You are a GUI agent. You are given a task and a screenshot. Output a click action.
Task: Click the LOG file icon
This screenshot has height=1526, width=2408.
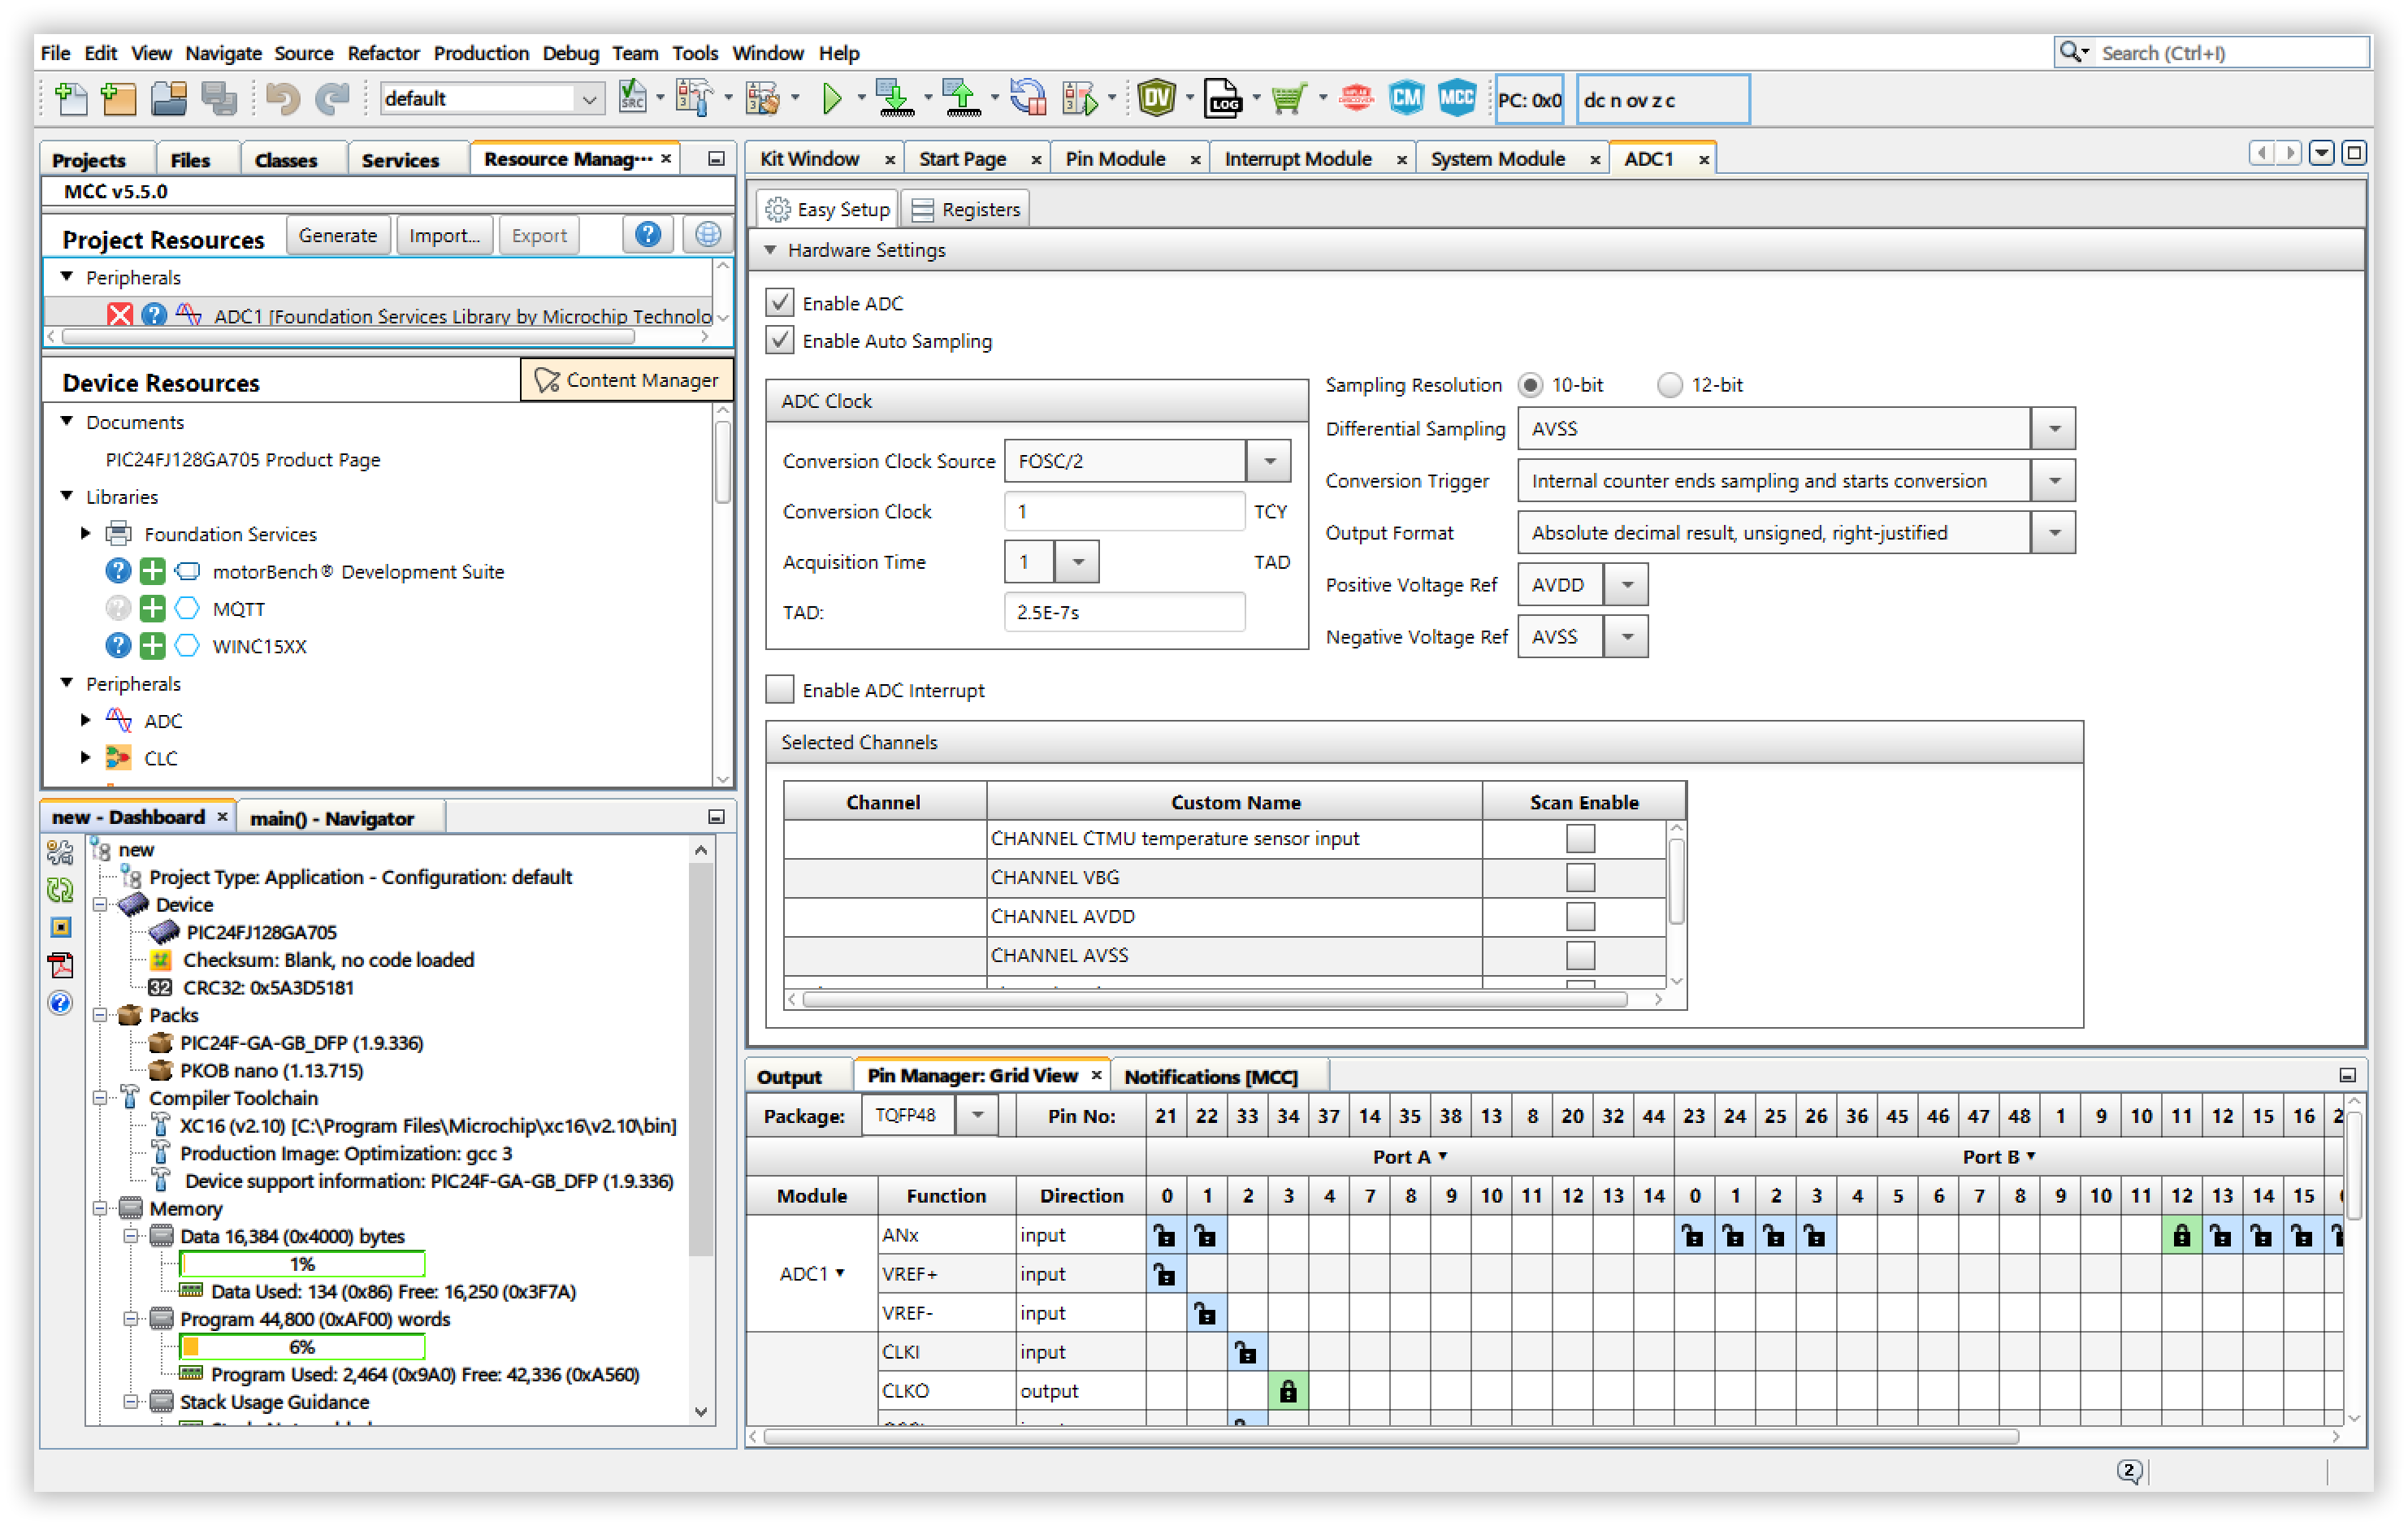1223,99
